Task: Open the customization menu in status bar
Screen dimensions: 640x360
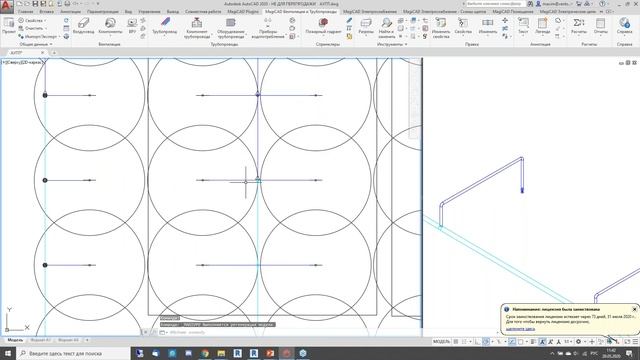Action: tap(635, 342)
